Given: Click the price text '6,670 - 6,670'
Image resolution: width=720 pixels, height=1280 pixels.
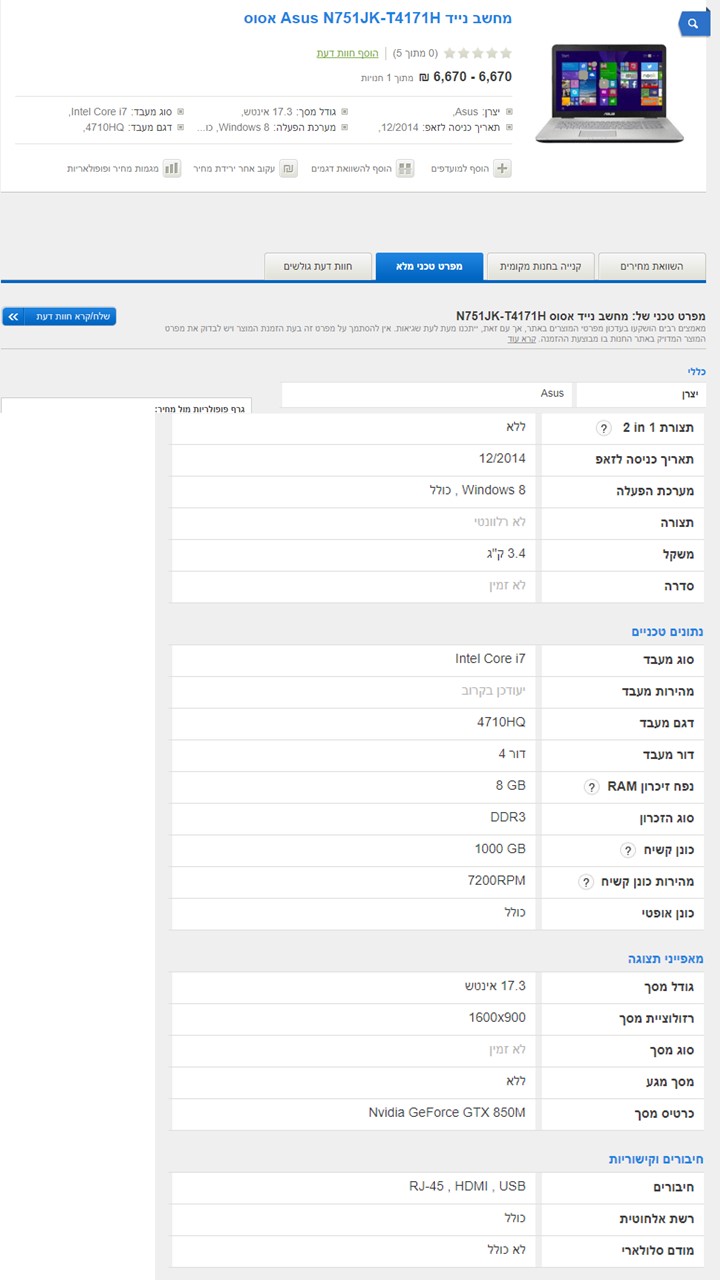Looking at the screenshot, I should pyautogui.click(x=472, y=76).
